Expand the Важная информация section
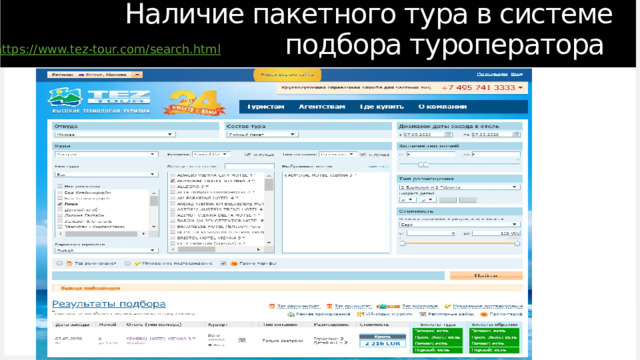The height and width of the screenshot is (360, 640). pyautogui.click(x=90, y=288)
